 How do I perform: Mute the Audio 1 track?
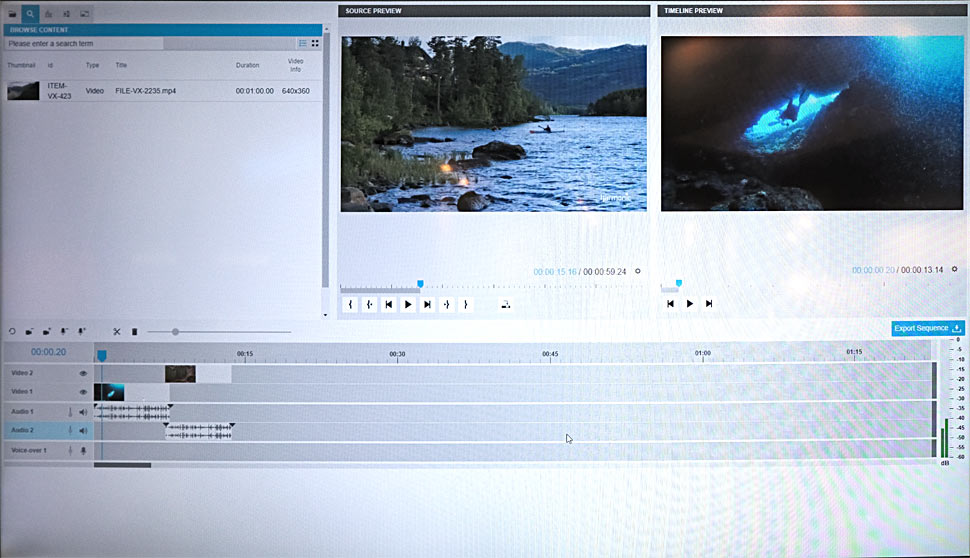tap(83, 412)
